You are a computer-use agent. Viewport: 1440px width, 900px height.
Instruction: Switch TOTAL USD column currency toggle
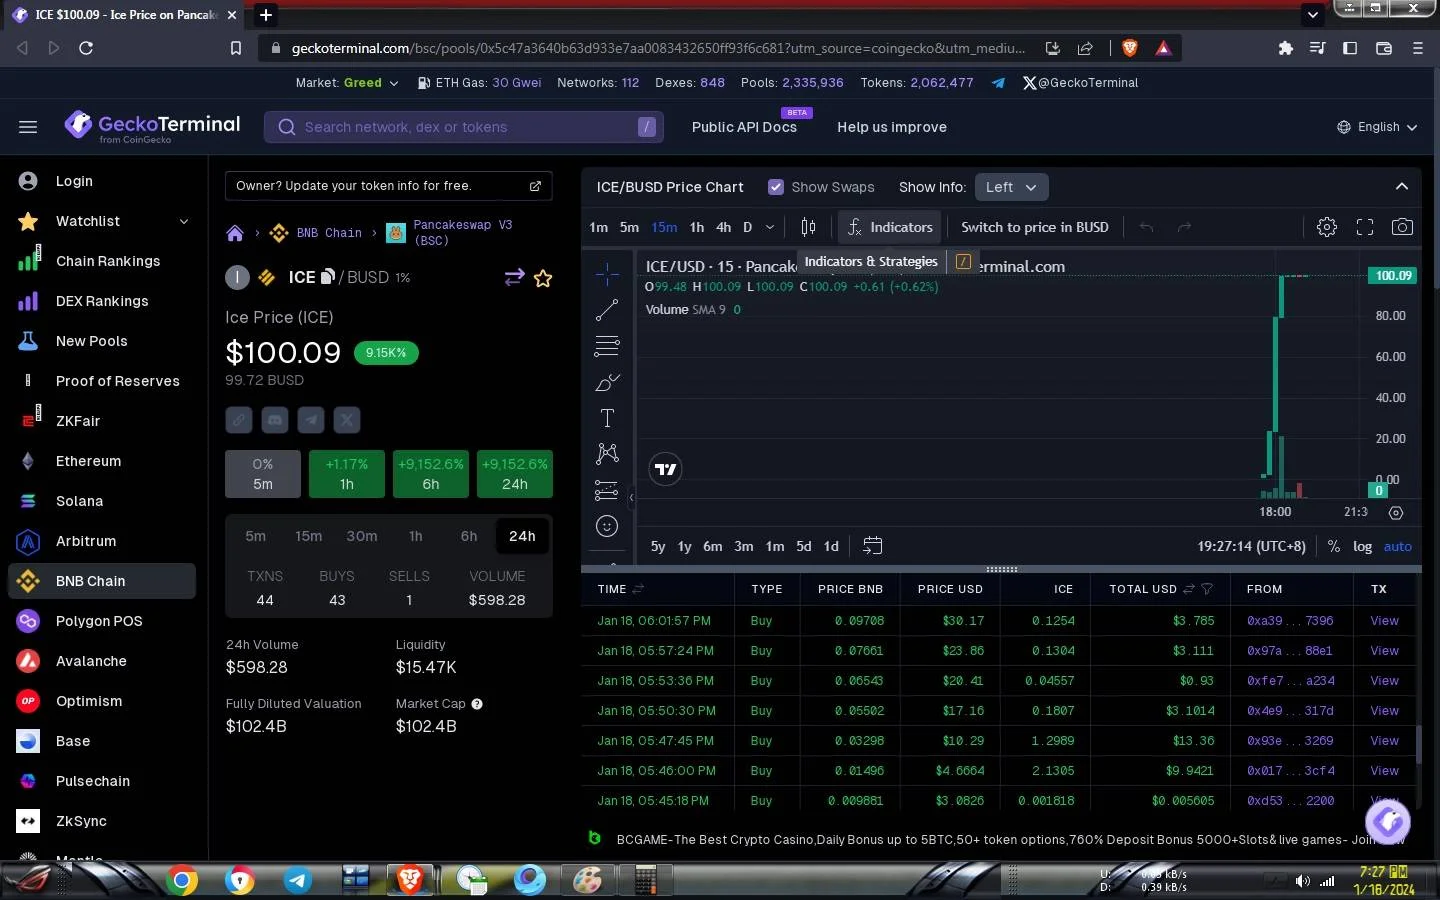(x=1189, y=589)
